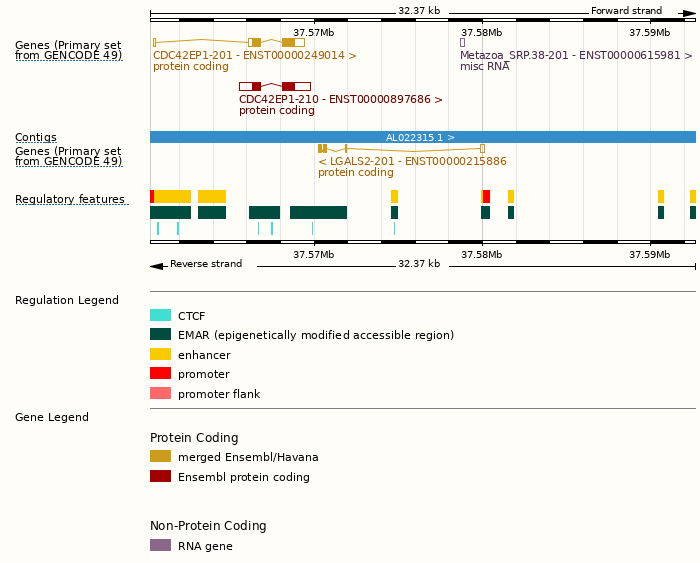The height and width of the screenshot is (563, 700).
Task: Click the red promoter feature near 37.58Mb
Action: tap(486, 197)
